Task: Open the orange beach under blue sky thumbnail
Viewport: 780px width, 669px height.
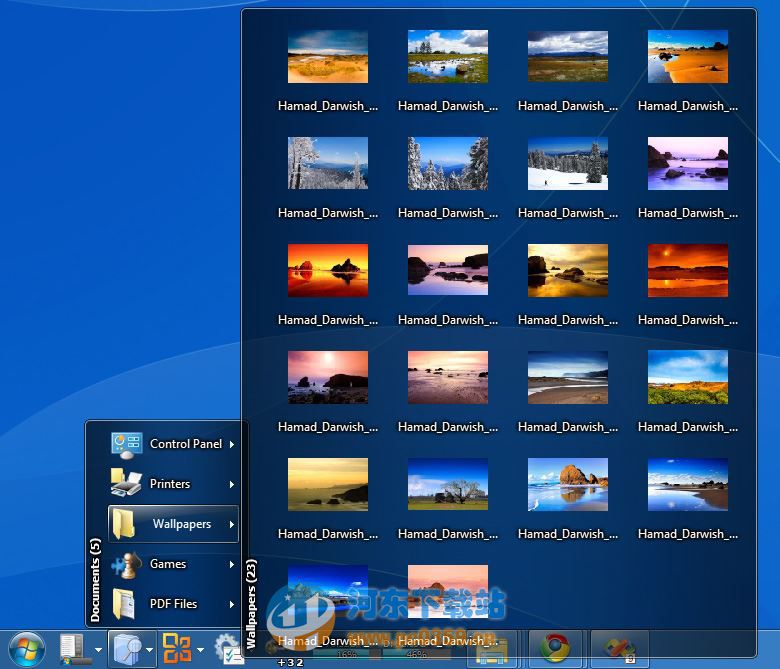Action: tap(687, 57)
